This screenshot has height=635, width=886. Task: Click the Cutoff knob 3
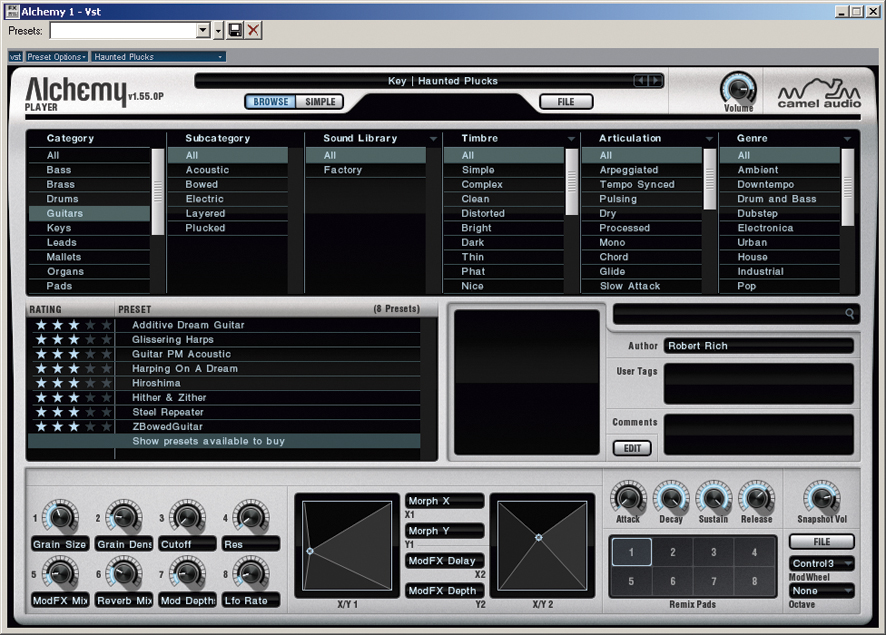pyautogui.click(x=188, y=516)
